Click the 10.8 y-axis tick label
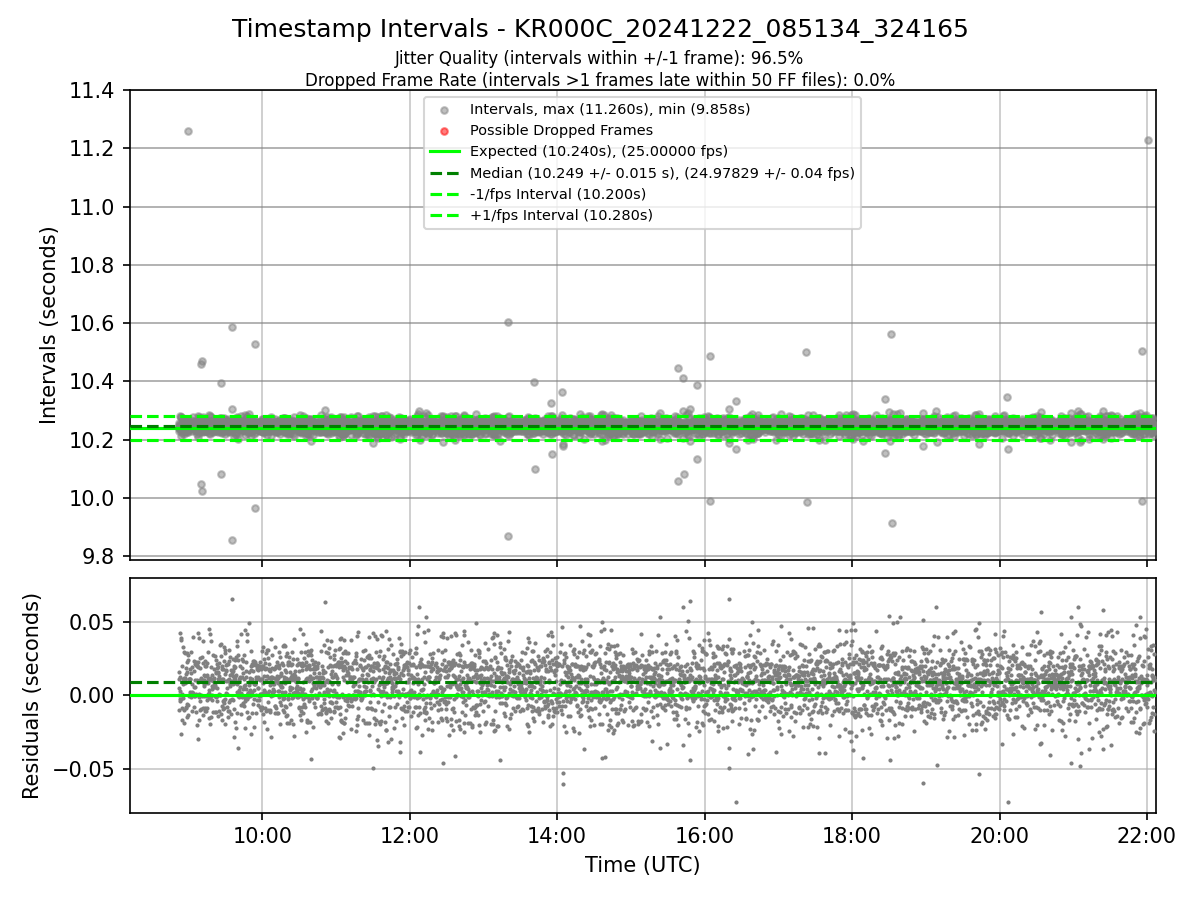1200x900 pixels. pyautogui.click(x=93, y=265)
